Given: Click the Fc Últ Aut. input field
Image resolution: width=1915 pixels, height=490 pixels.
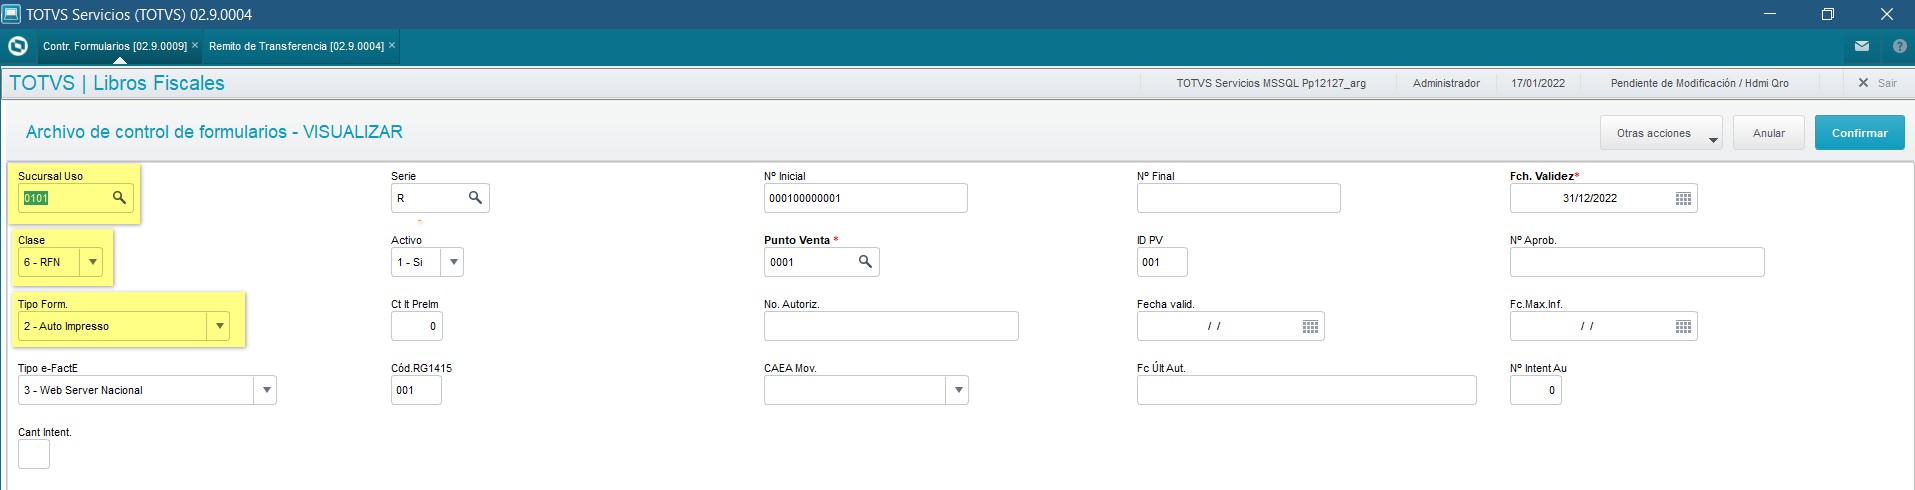Looking at the screenshot, I should (1306, 390).
